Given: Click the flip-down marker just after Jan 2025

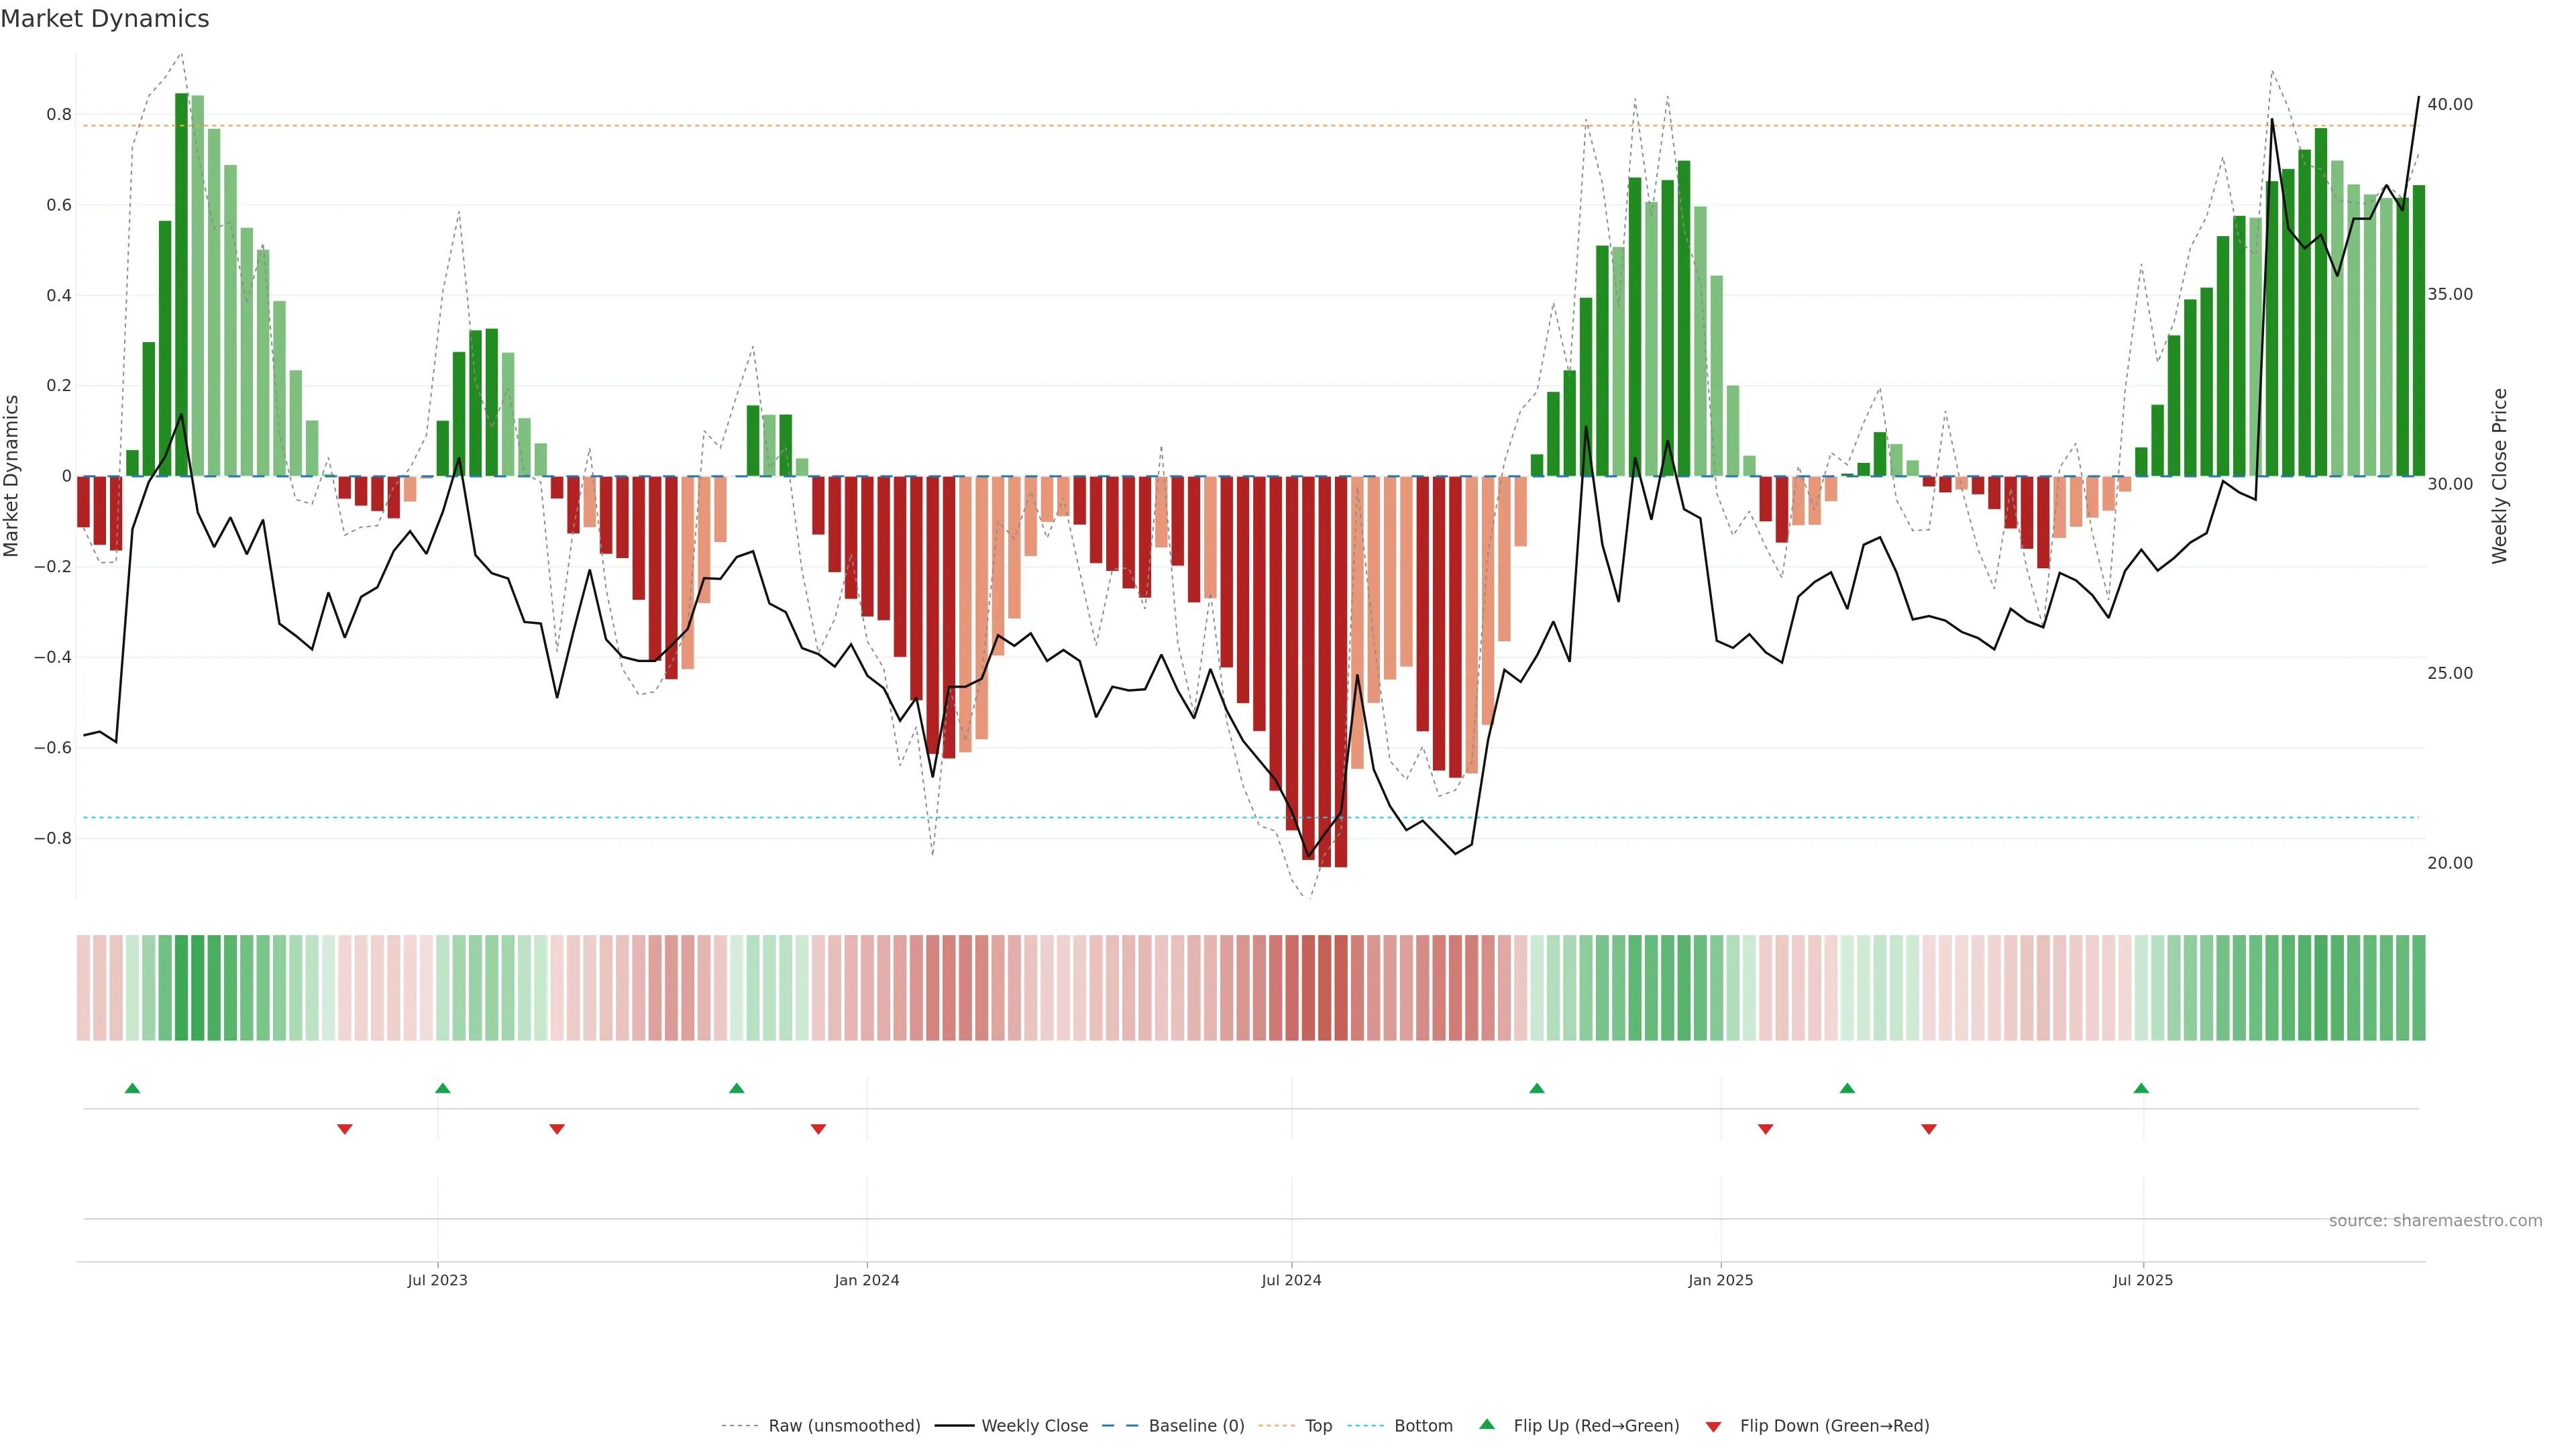Looking at the screenshot, I should 1766,1129.
